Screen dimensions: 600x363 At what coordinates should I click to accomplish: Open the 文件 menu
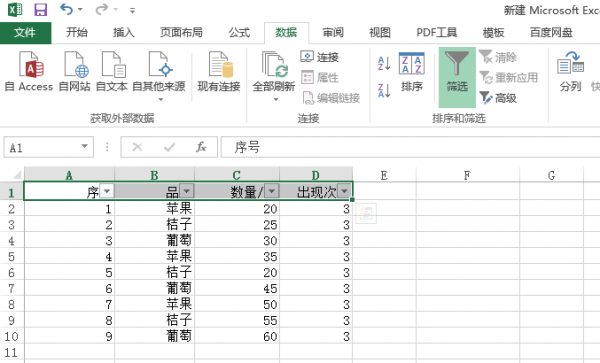25,33
